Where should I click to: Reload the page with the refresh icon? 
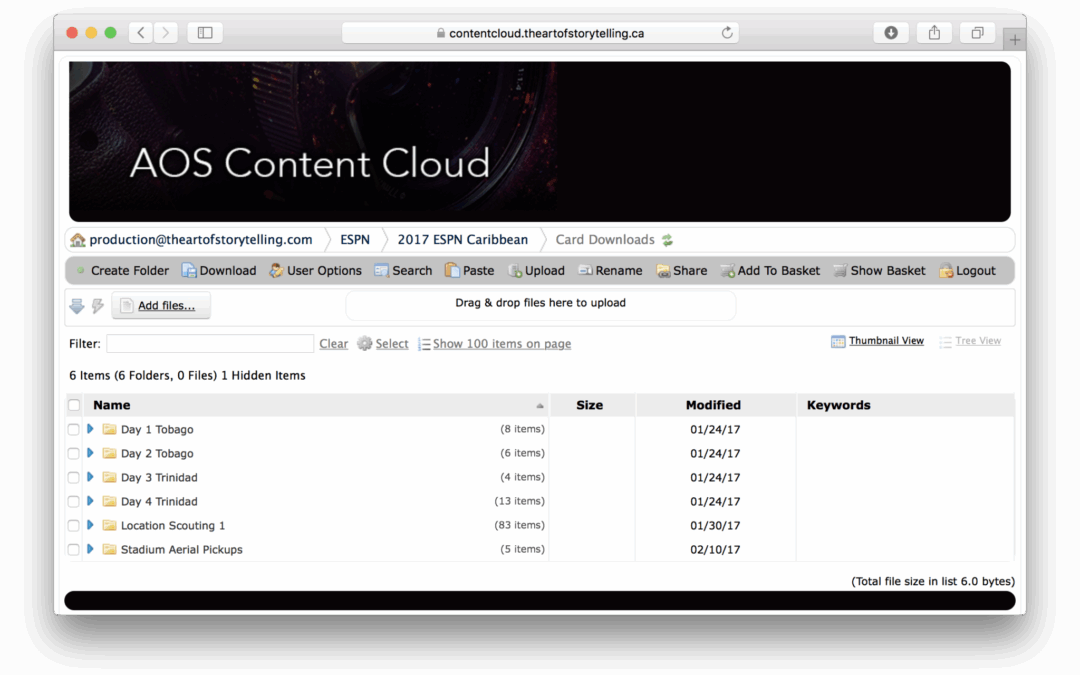click(727, 32)
